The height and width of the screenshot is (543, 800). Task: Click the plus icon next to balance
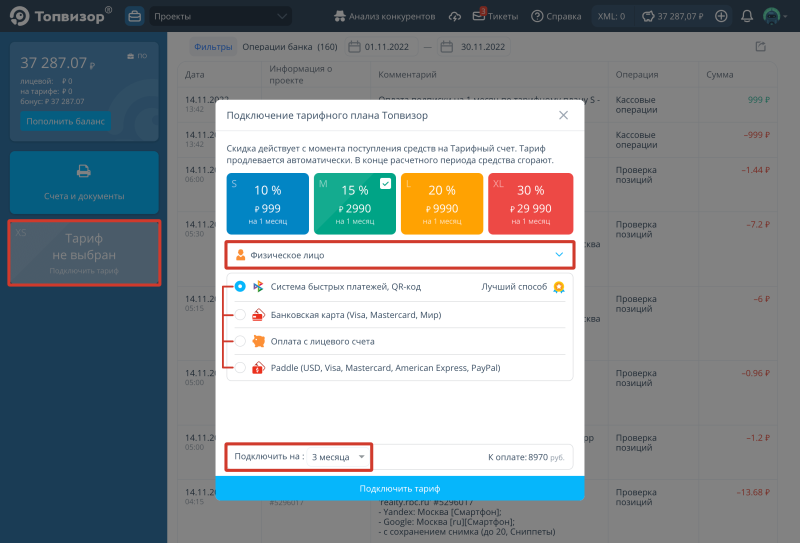coord(721,16)
